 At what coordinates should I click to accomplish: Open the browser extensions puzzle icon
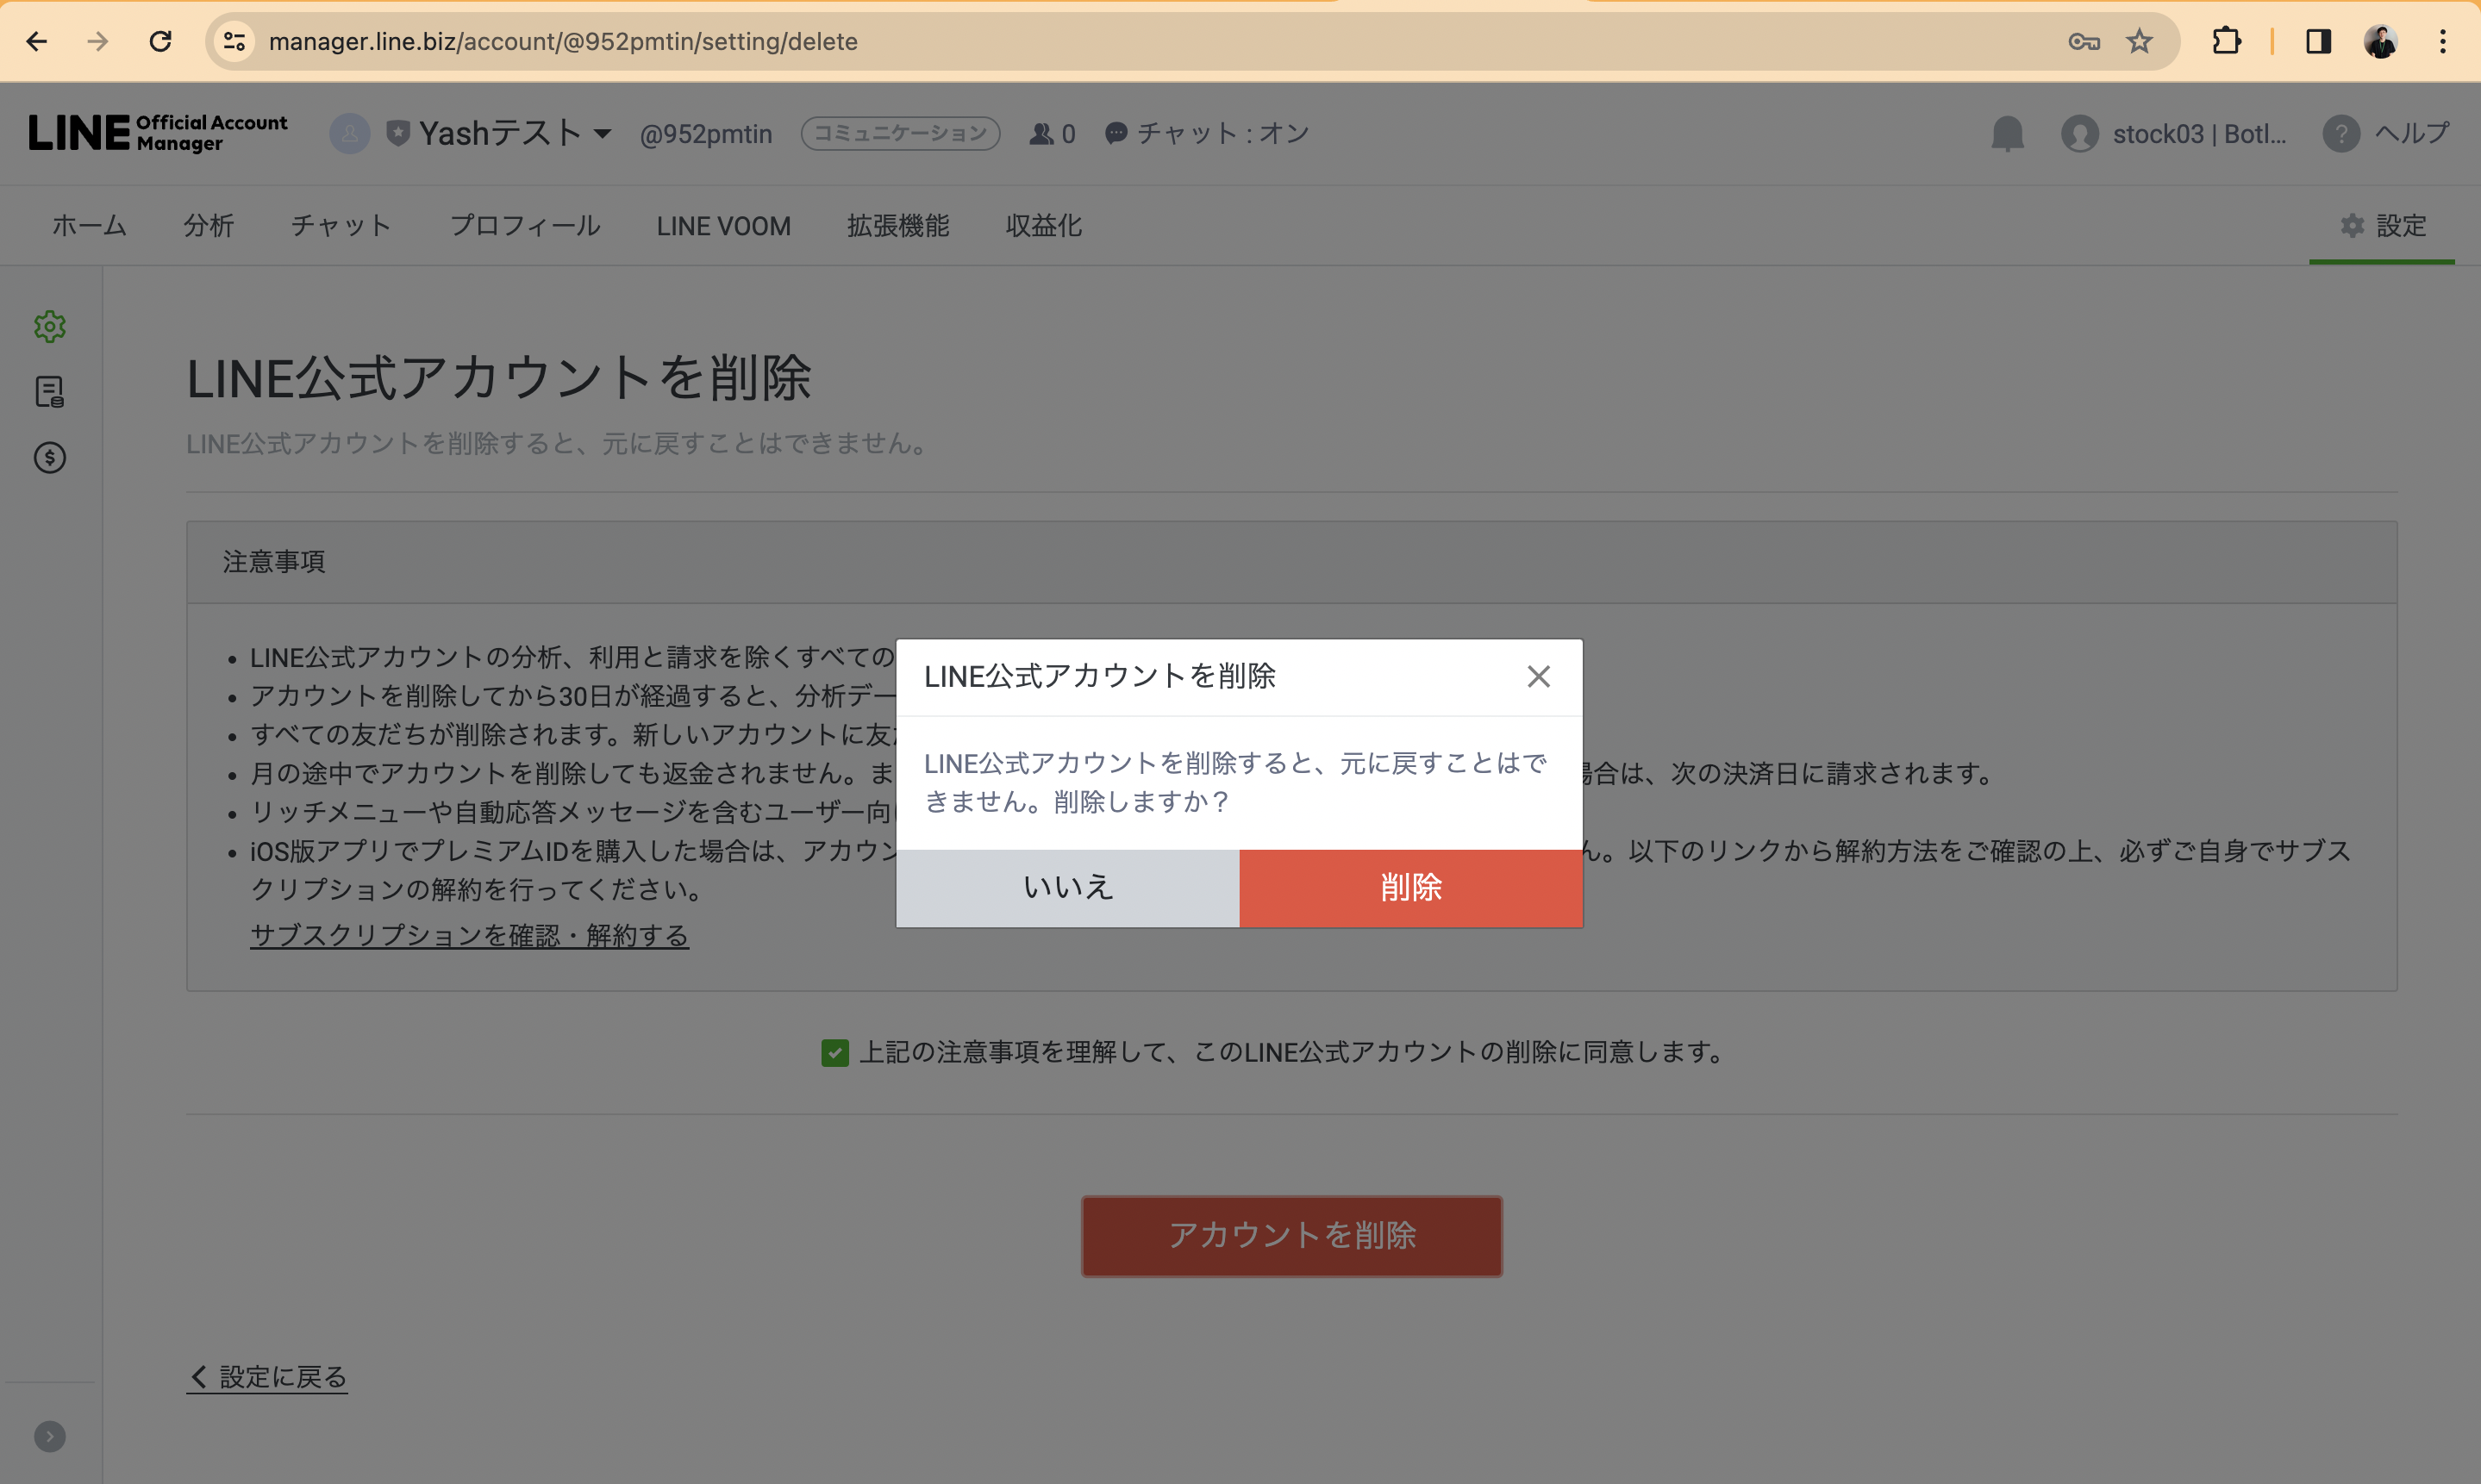click(2226, 41)
